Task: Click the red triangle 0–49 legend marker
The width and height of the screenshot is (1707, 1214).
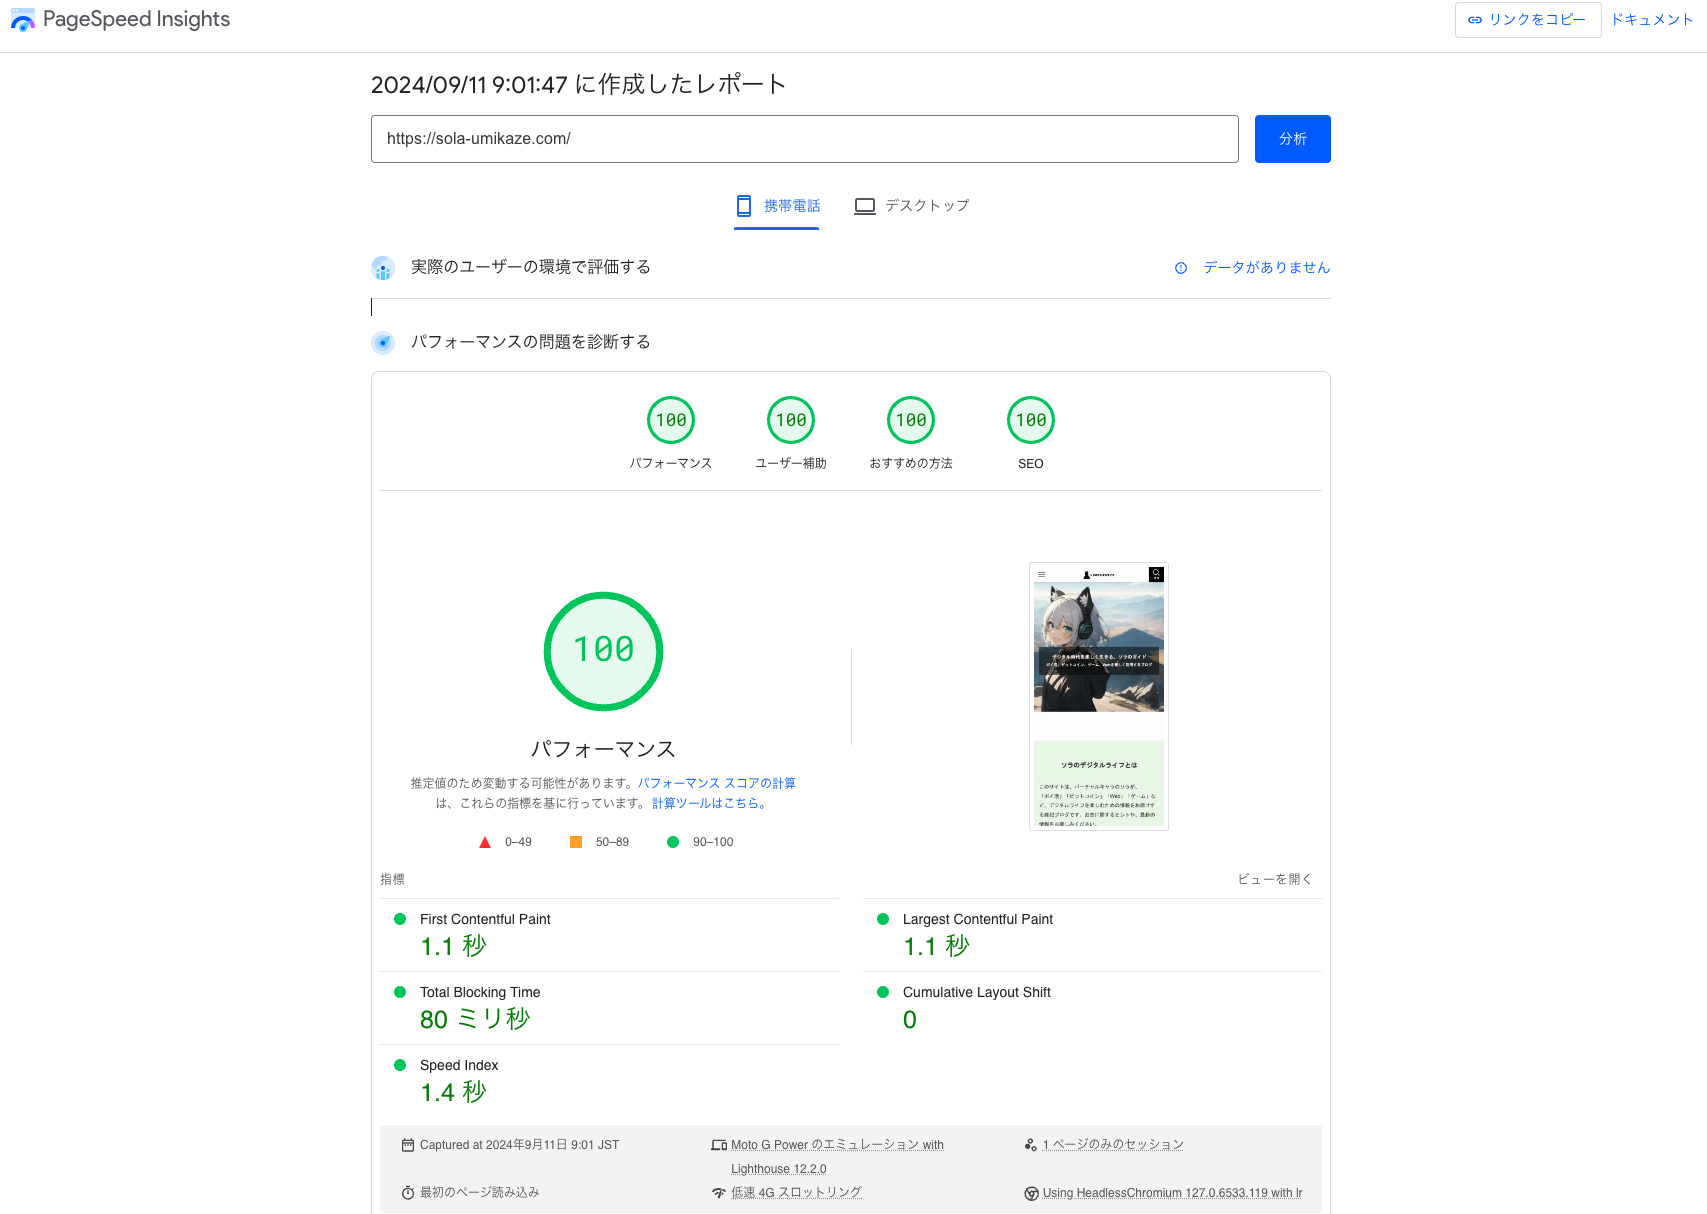Action: click(485, 842)
